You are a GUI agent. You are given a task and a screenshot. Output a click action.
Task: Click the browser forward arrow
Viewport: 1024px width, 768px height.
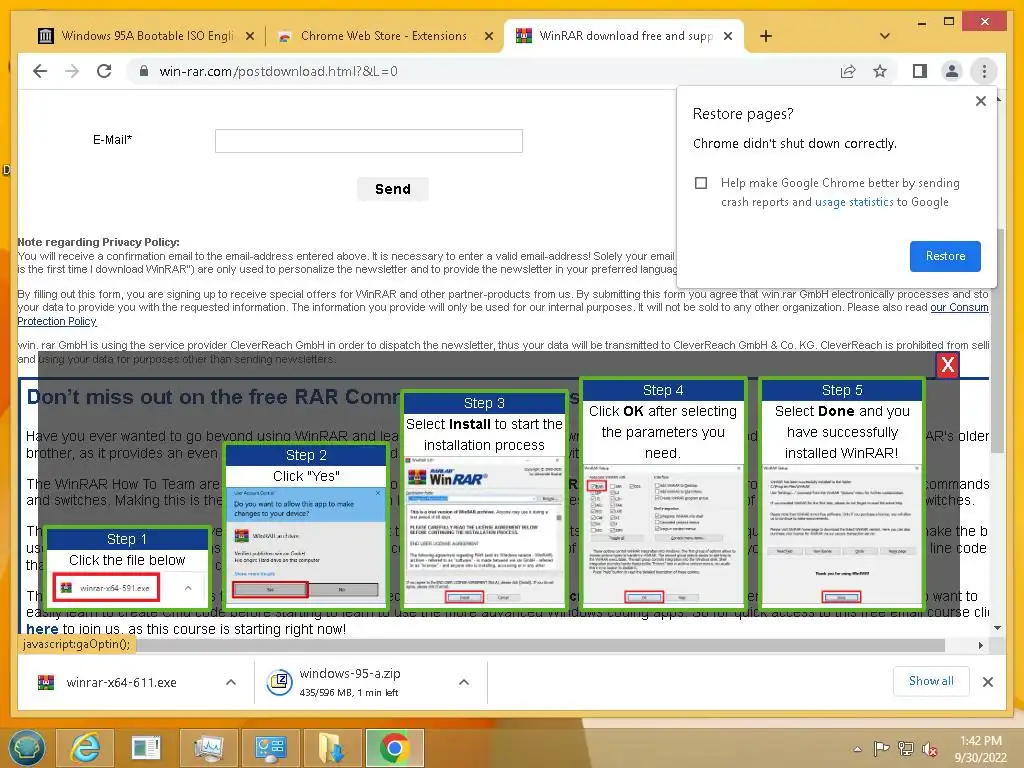coord(72,71)
